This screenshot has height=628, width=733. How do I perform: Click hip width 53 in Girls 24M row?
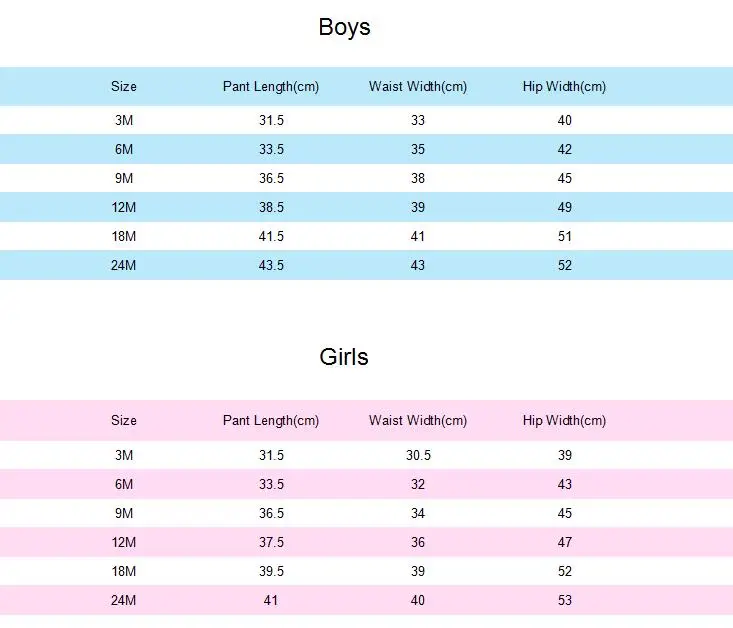[x=565, y=600]
